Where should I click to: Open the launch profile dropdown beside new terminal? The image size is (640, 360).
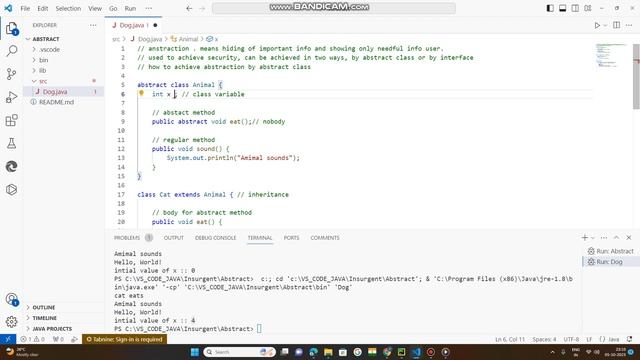[x=593, y=238]
